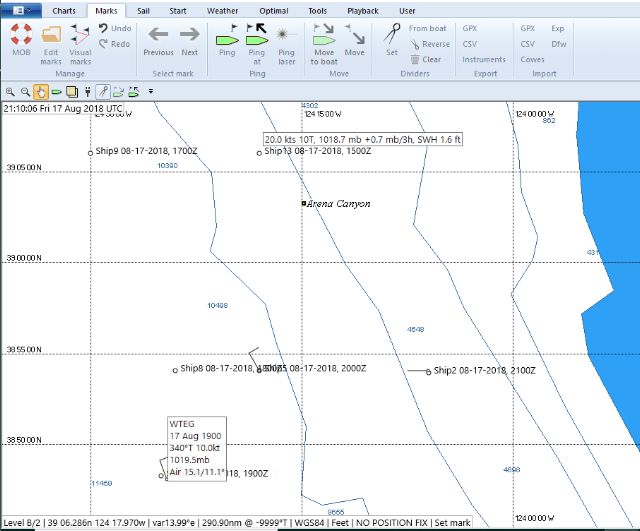Select Ship8 observation marker

click(x=175, y=370)
